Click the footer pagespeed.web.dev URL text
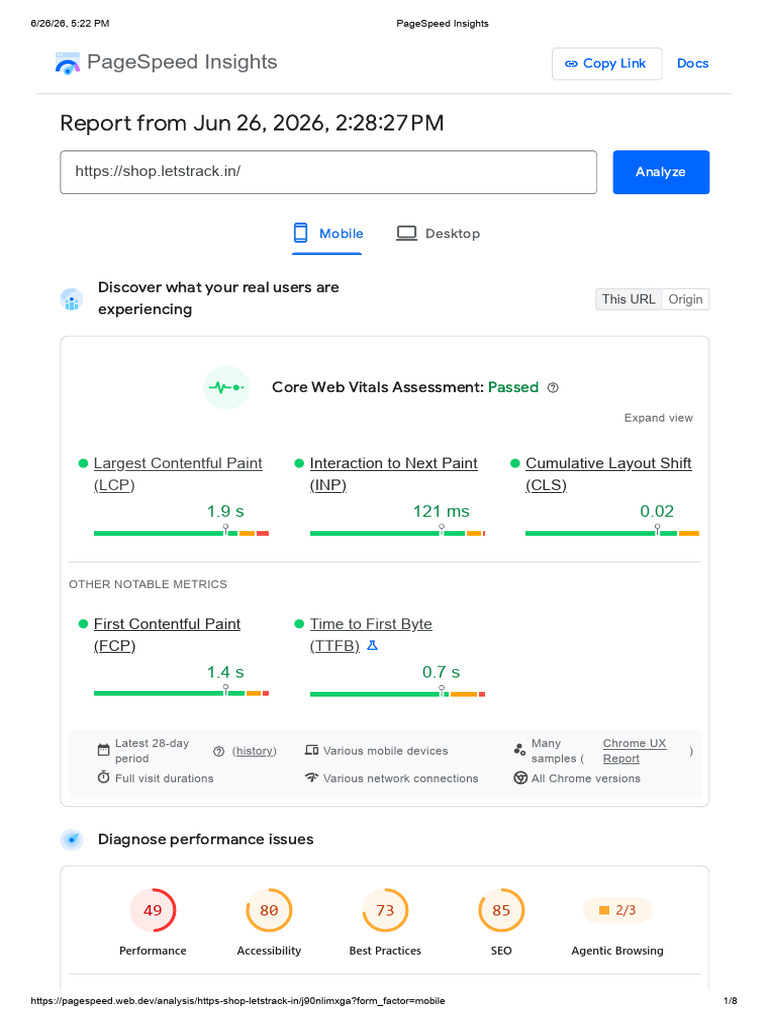The height and width of the screenshot is (1024, 768). point(238,1000)
